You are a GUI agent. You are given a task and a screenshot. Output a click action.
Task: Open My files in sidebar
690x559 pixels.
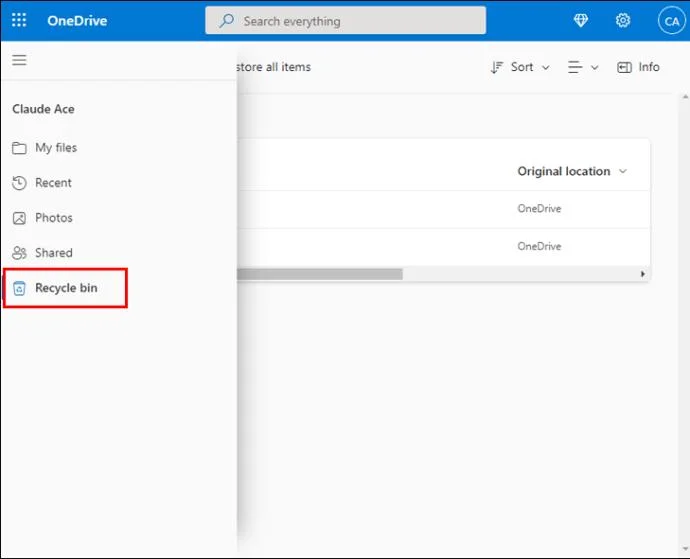[x=56, y=147]
